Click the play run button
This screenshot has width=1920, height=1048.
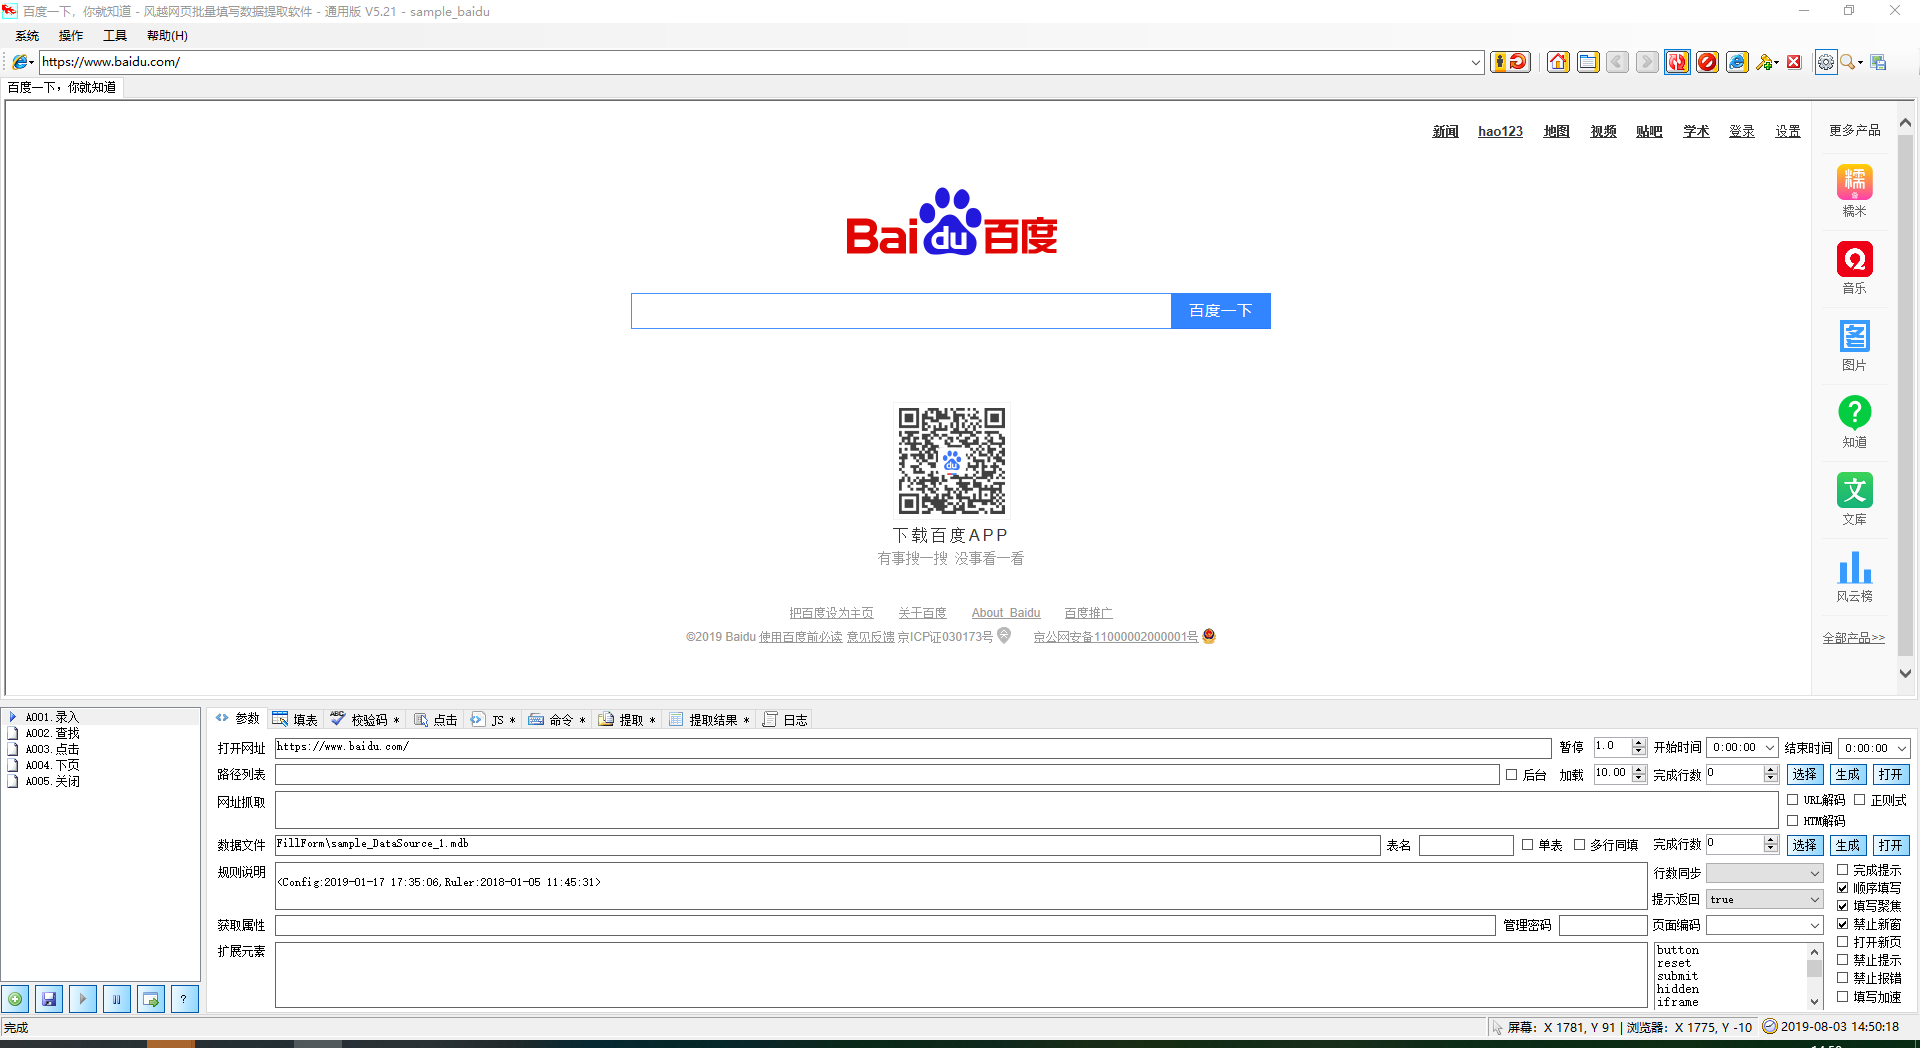tap(83, 999)
